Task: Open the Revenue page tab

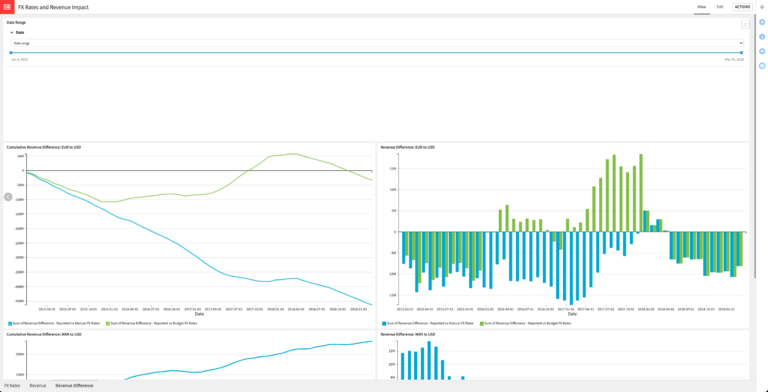Action: point(38,386)
